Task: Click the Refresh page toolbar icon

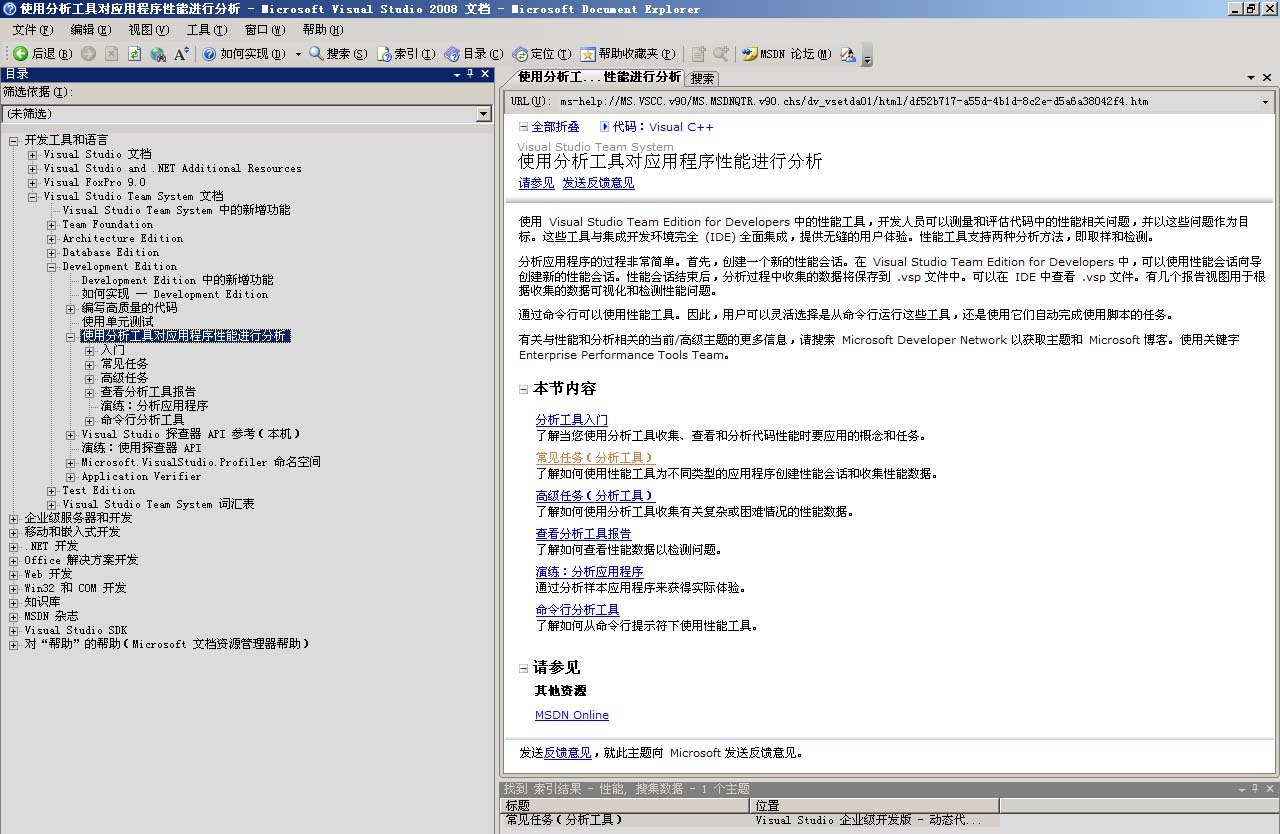Action: 134,54
